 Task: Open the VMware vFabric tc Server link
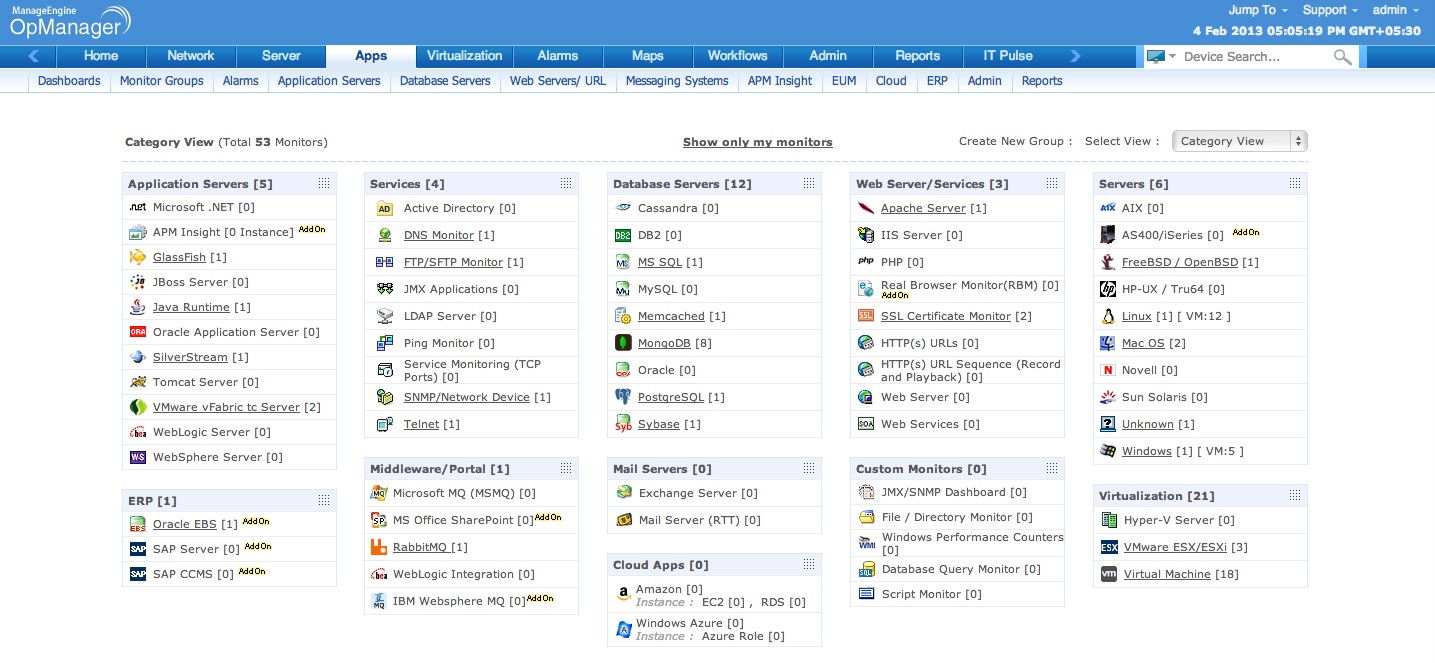tap(226, 407)
